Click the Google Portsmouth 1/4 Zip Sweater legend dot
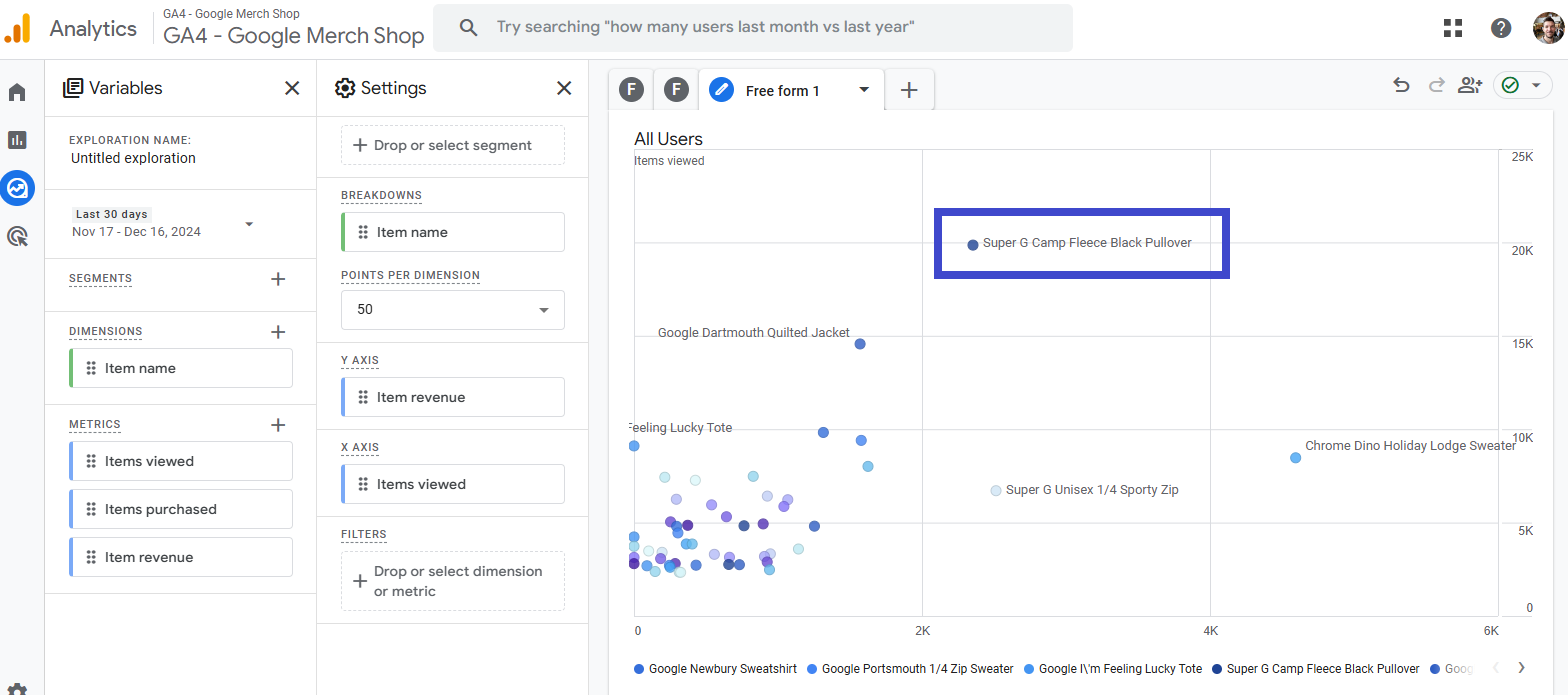 click(812, 669)
